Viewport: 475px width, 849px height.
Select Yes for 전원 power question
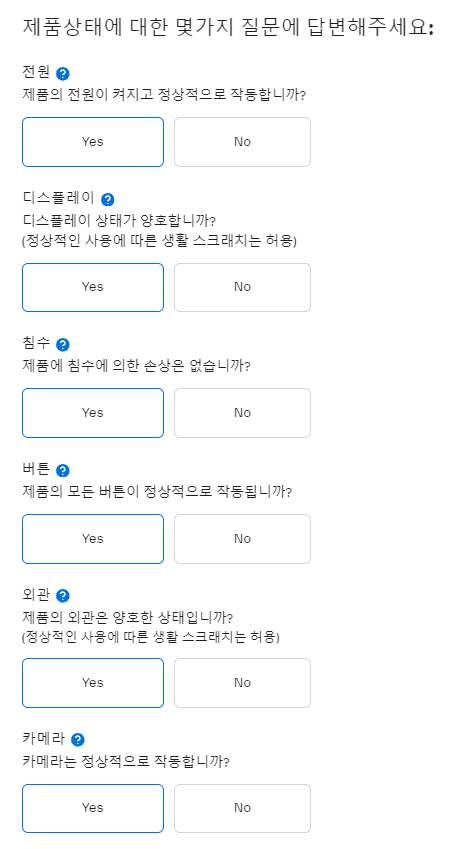[93, 142]
